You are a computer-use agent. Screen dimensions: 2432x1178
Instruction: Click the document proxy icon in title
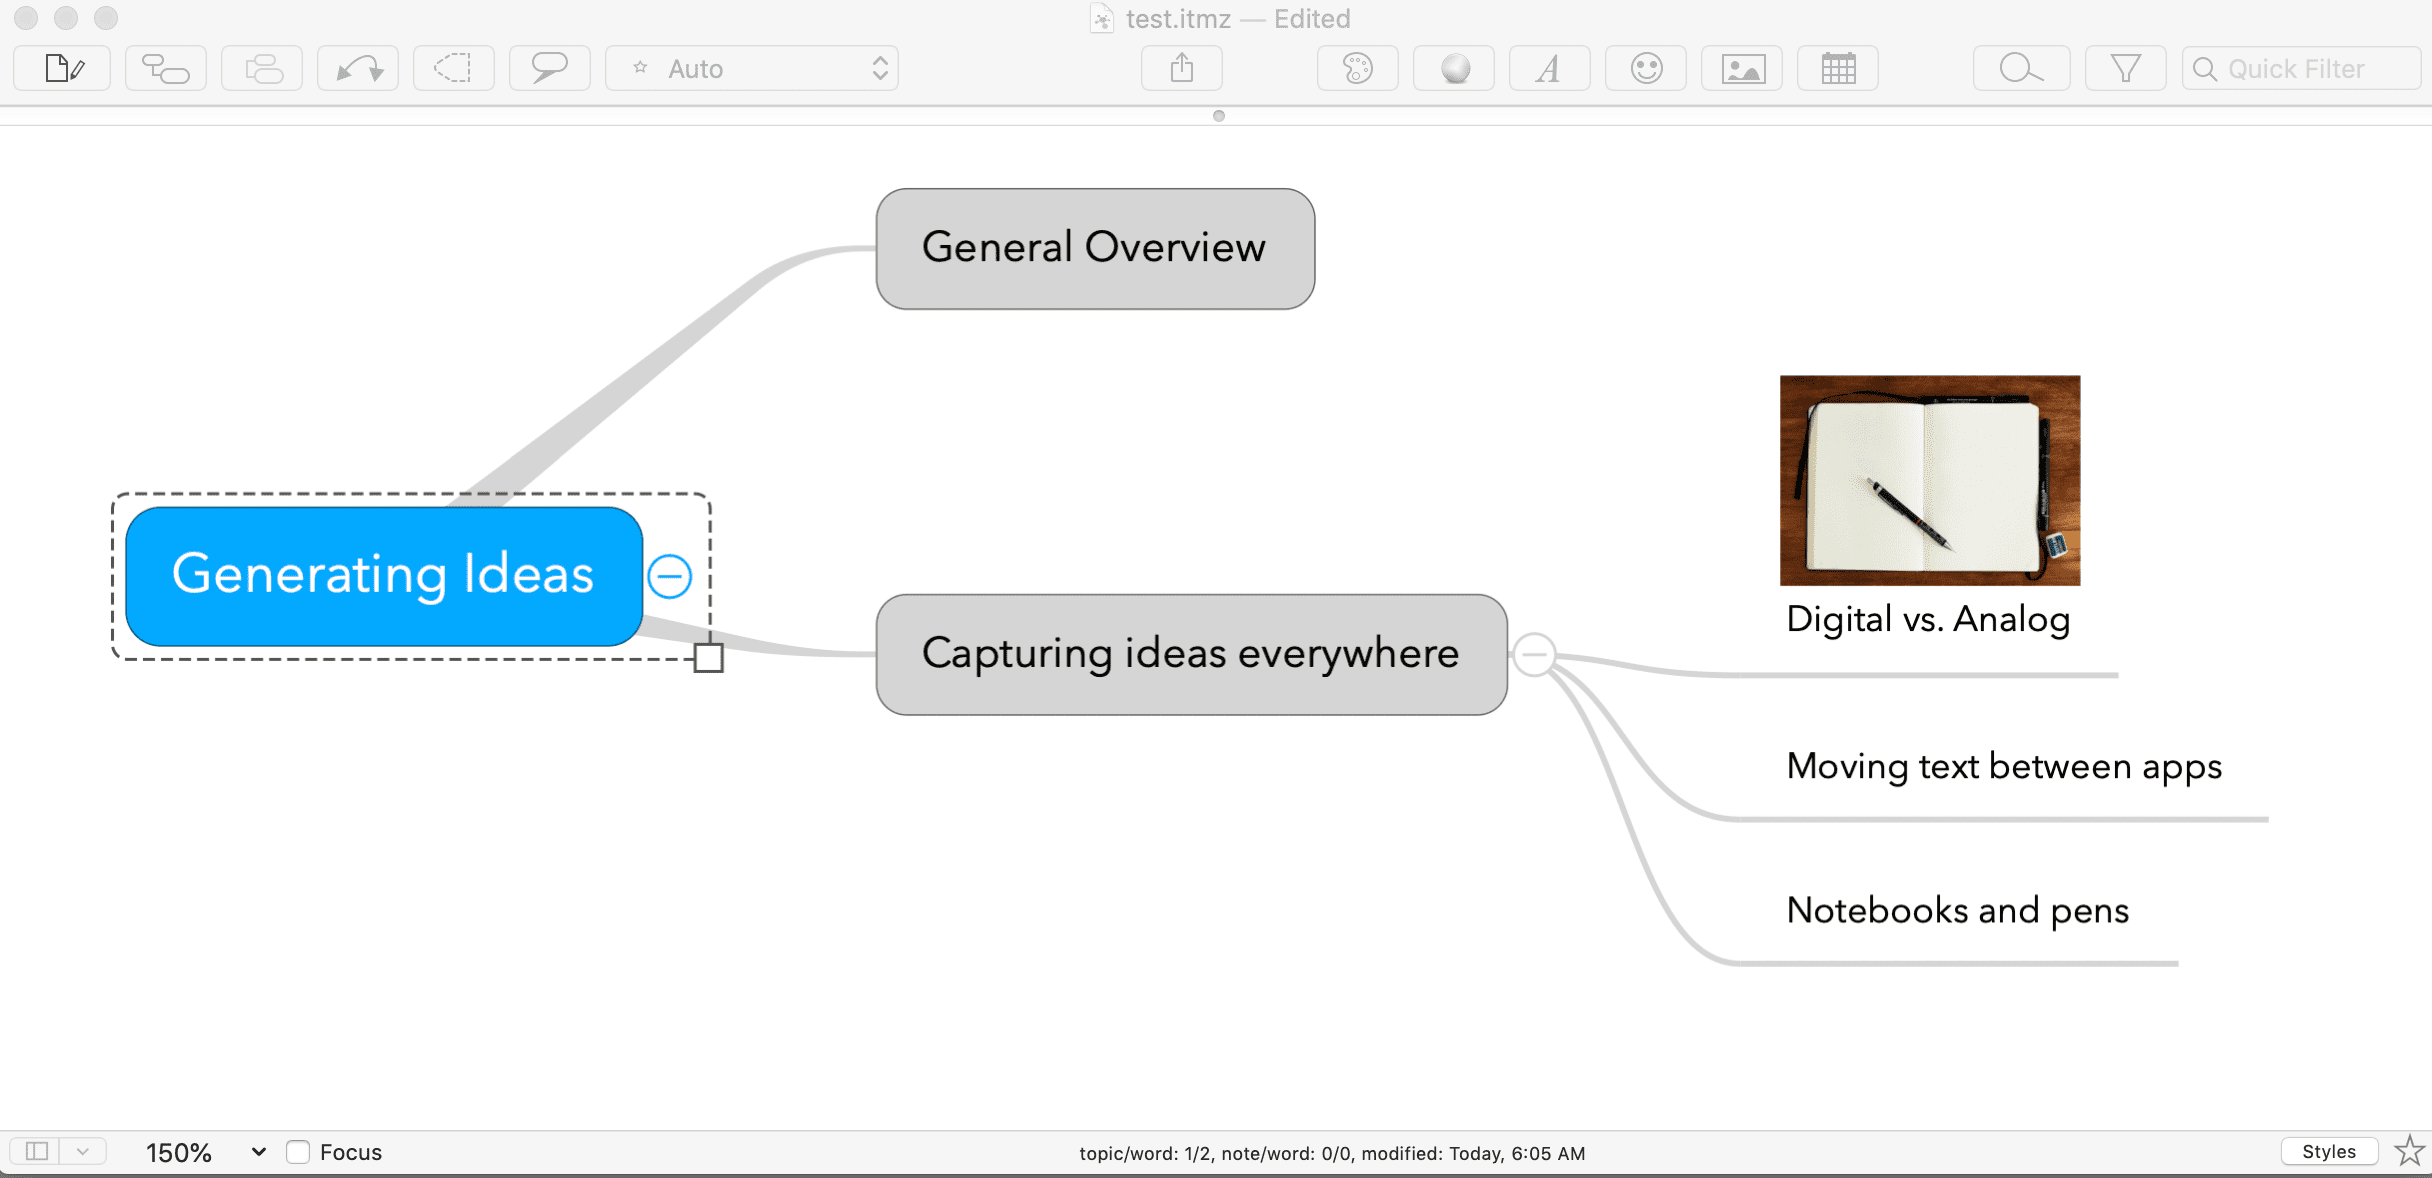tap(1101, 19)
